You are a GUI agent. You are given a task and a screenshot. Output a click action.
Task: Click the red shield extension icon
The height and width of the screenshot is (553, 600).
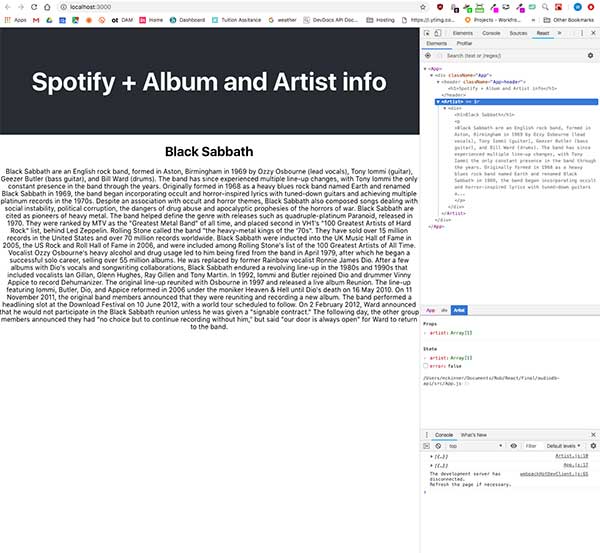pos(440,7)
